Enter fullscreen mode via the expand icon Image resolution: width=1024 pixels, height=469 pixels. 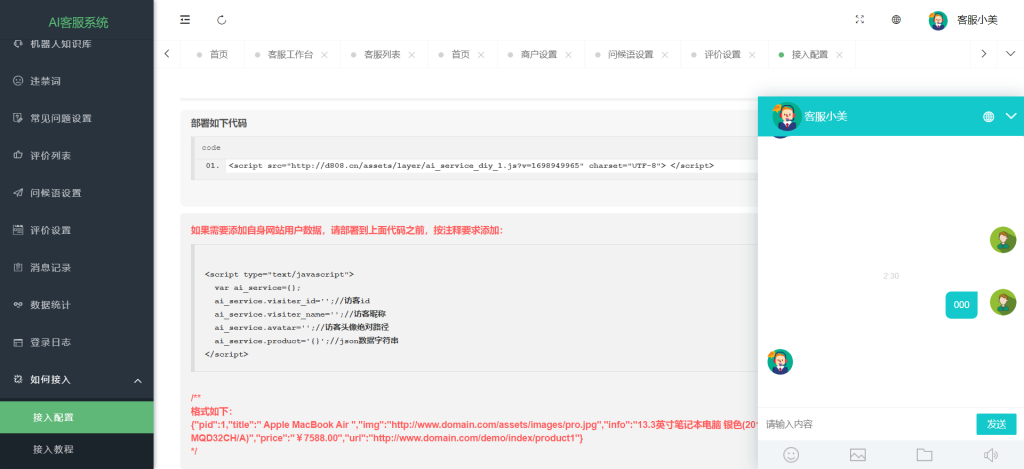point(859,20)
